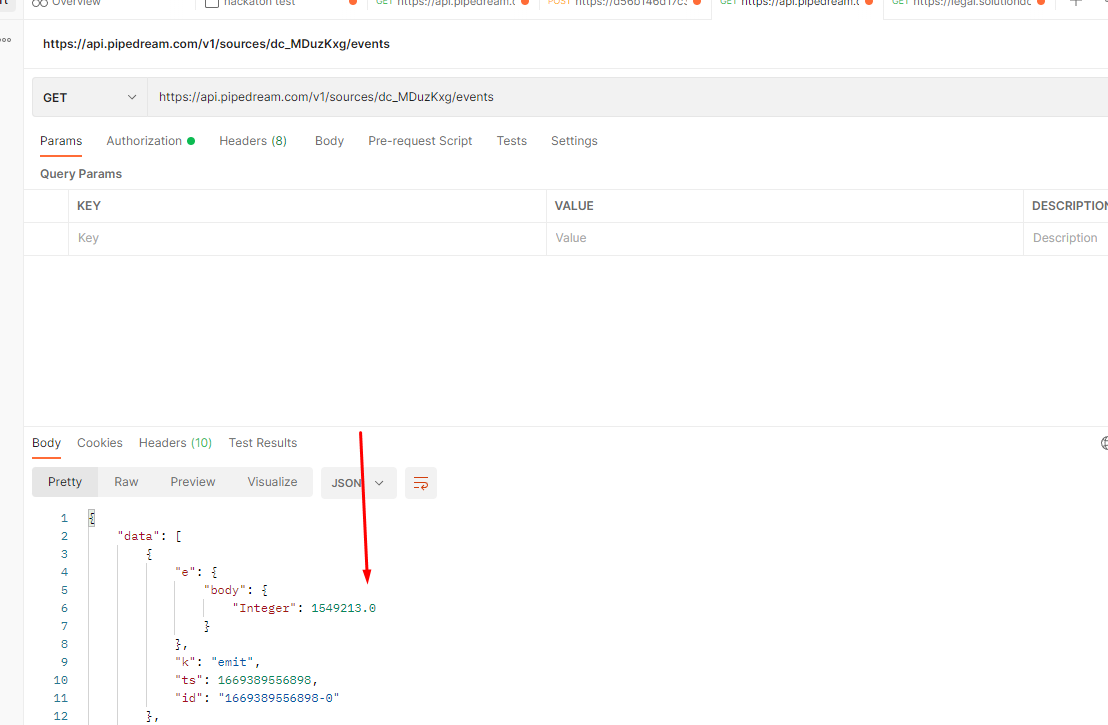1108x725 pixels.
Task: Click the query param Value field
Action: pyautogui.click(x=784, y=238)
